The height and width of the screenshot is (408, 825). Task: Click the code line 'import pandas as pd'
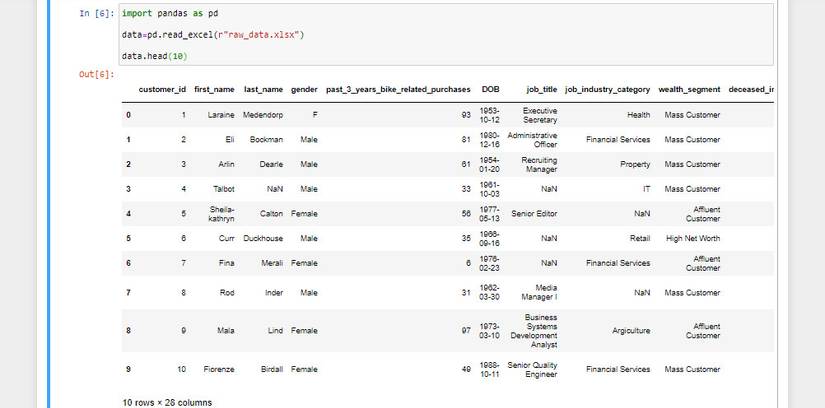pos(170,14)
